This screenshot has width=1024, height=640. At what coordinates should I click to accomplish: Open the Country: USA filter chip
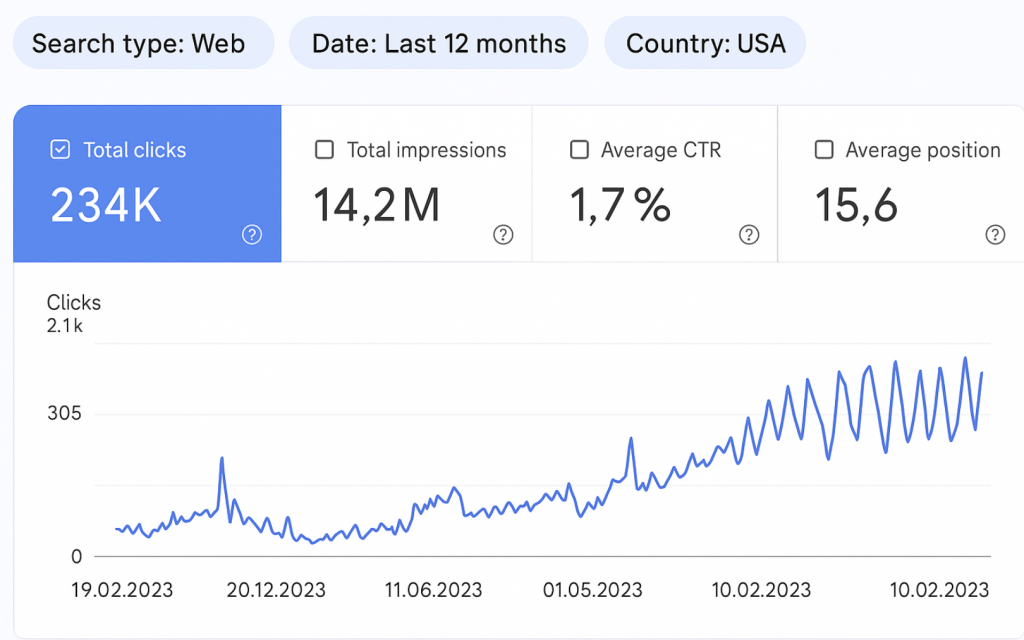click(x=705, y=43)
